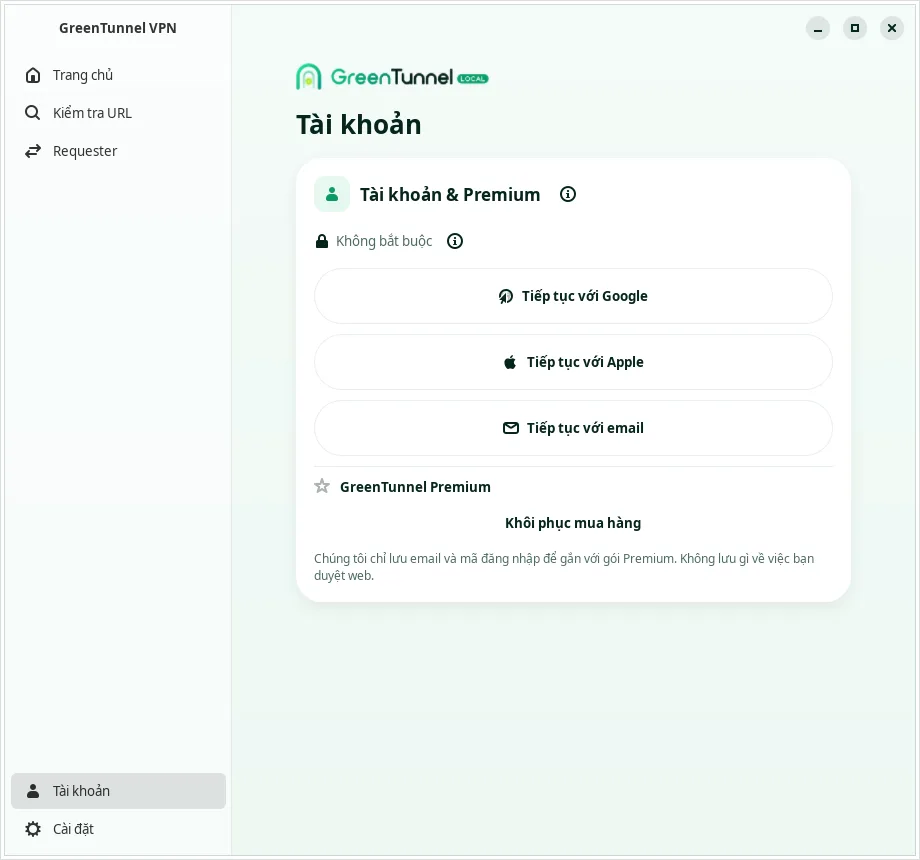Viewport: 920px width, 860px height.
Task: Click the person icon beside Tài khoản in sidebar
Action: 33,791
